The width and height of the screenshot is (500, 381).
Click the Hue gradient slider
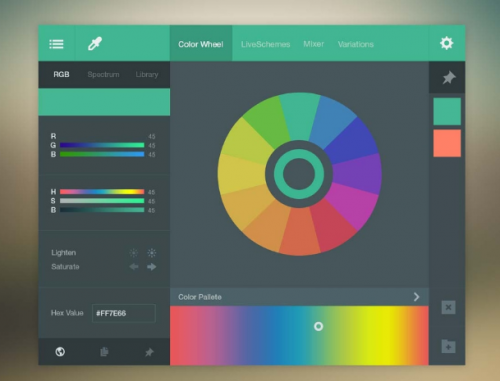click(x=102, y=192)
